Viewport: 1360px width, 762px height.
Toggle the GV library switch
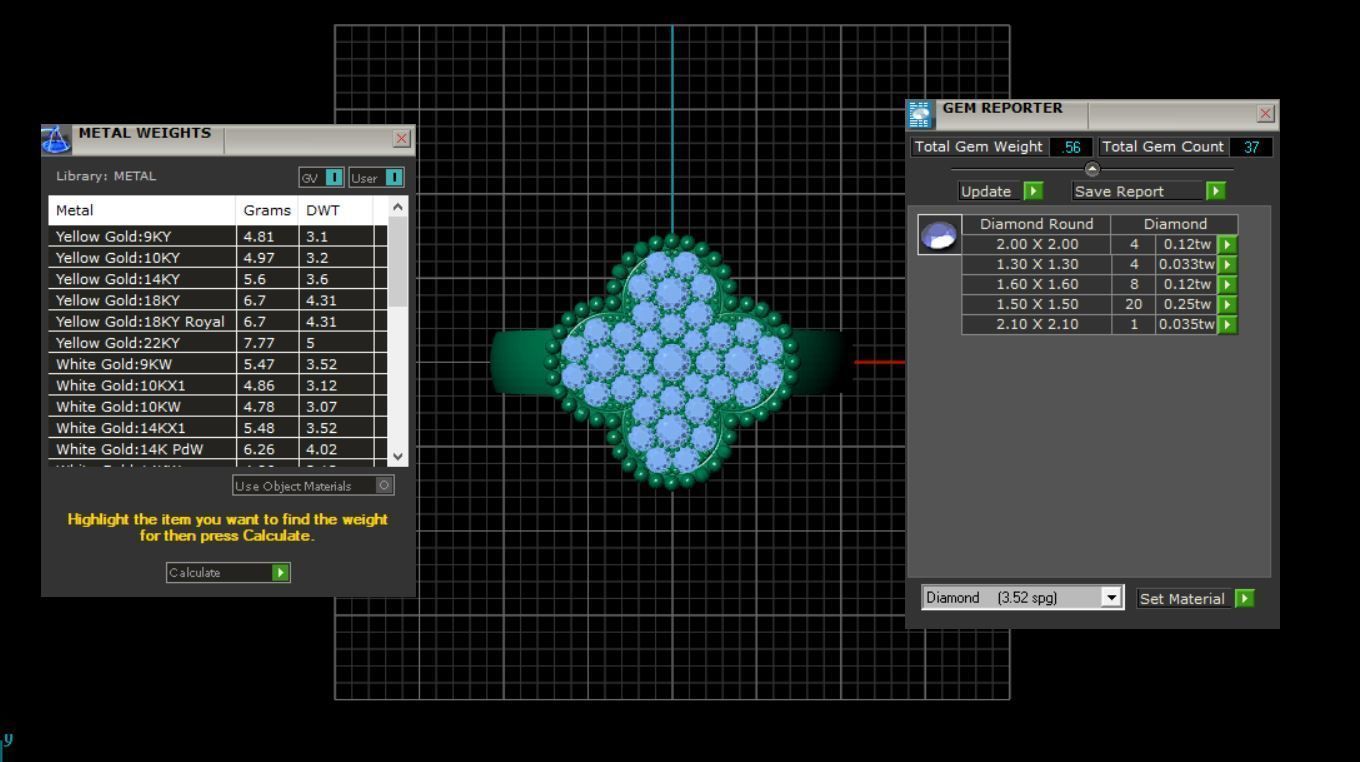(x=334, y=178)
